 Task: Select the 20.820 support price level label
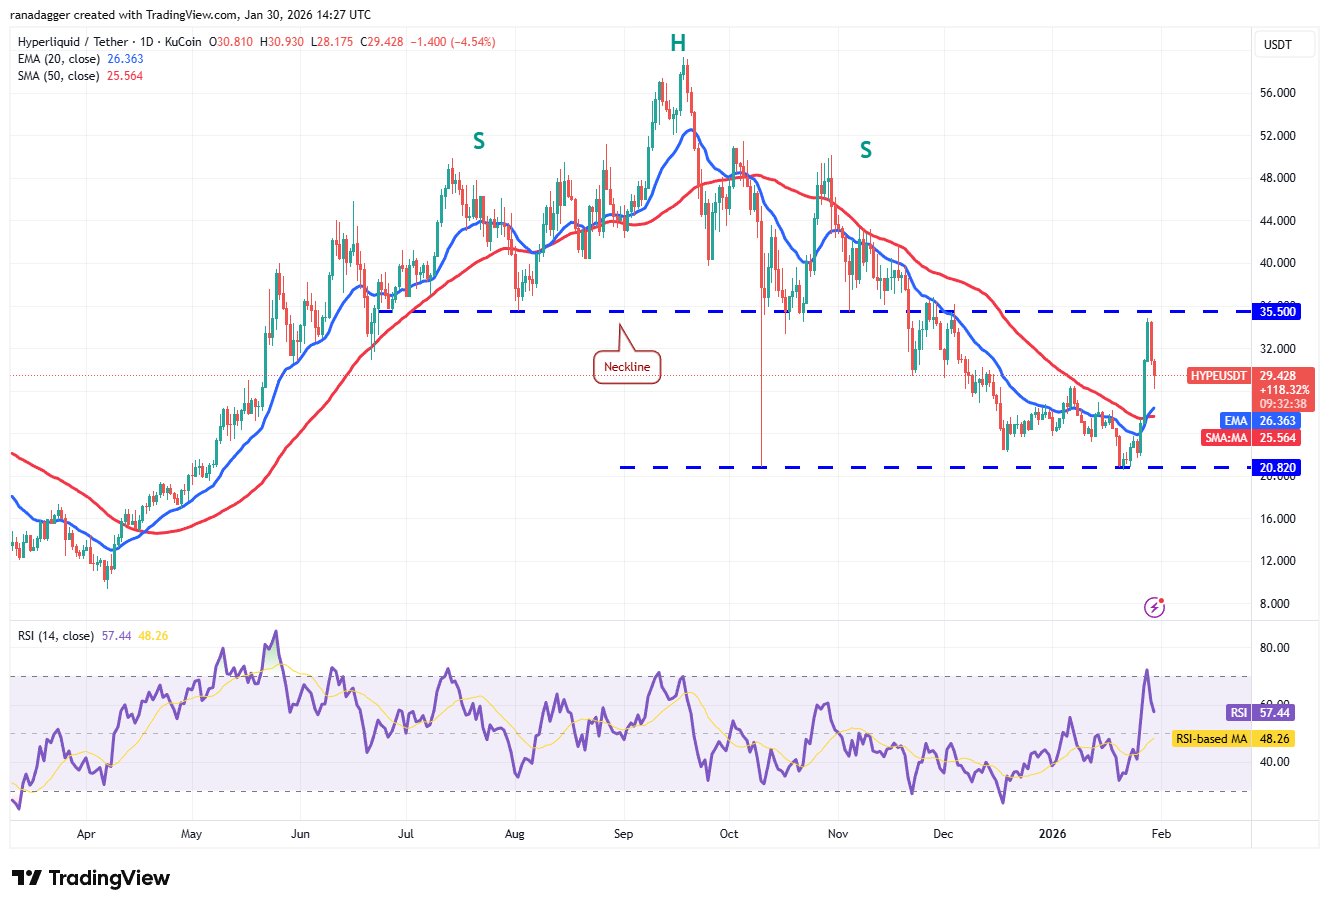pos(1278,467)
